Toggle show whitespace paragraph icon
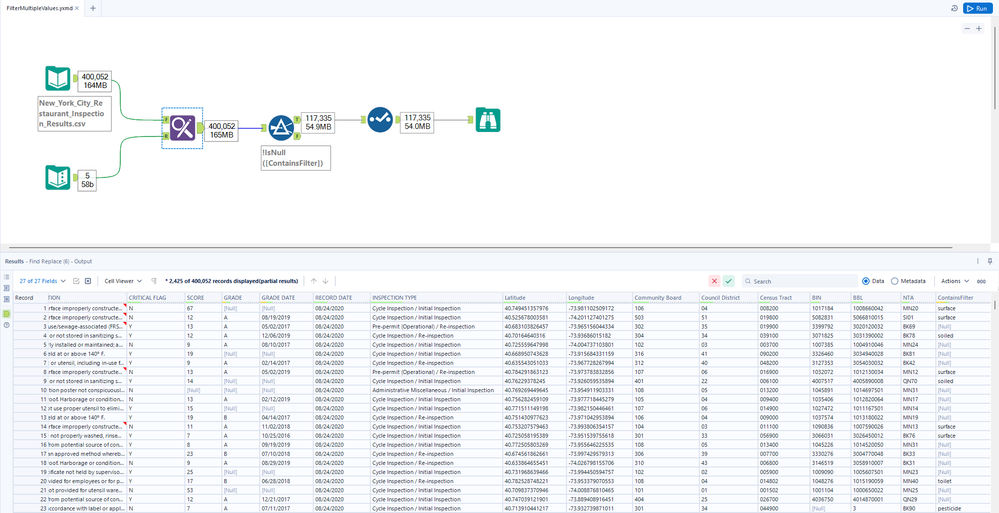 154,281
